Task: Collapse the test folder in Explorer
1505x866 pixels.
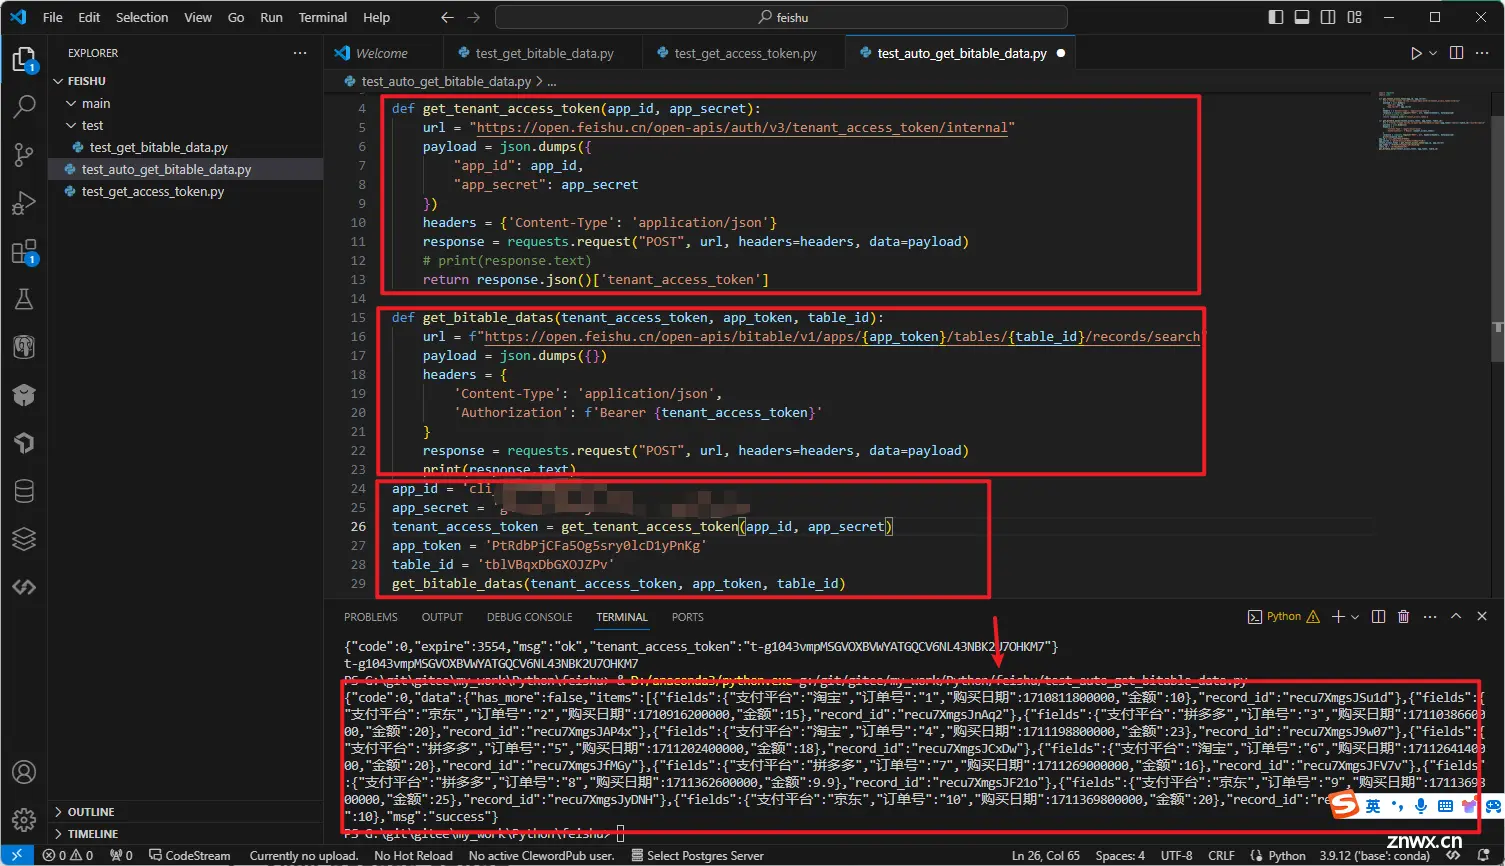Action: [92, 125]
